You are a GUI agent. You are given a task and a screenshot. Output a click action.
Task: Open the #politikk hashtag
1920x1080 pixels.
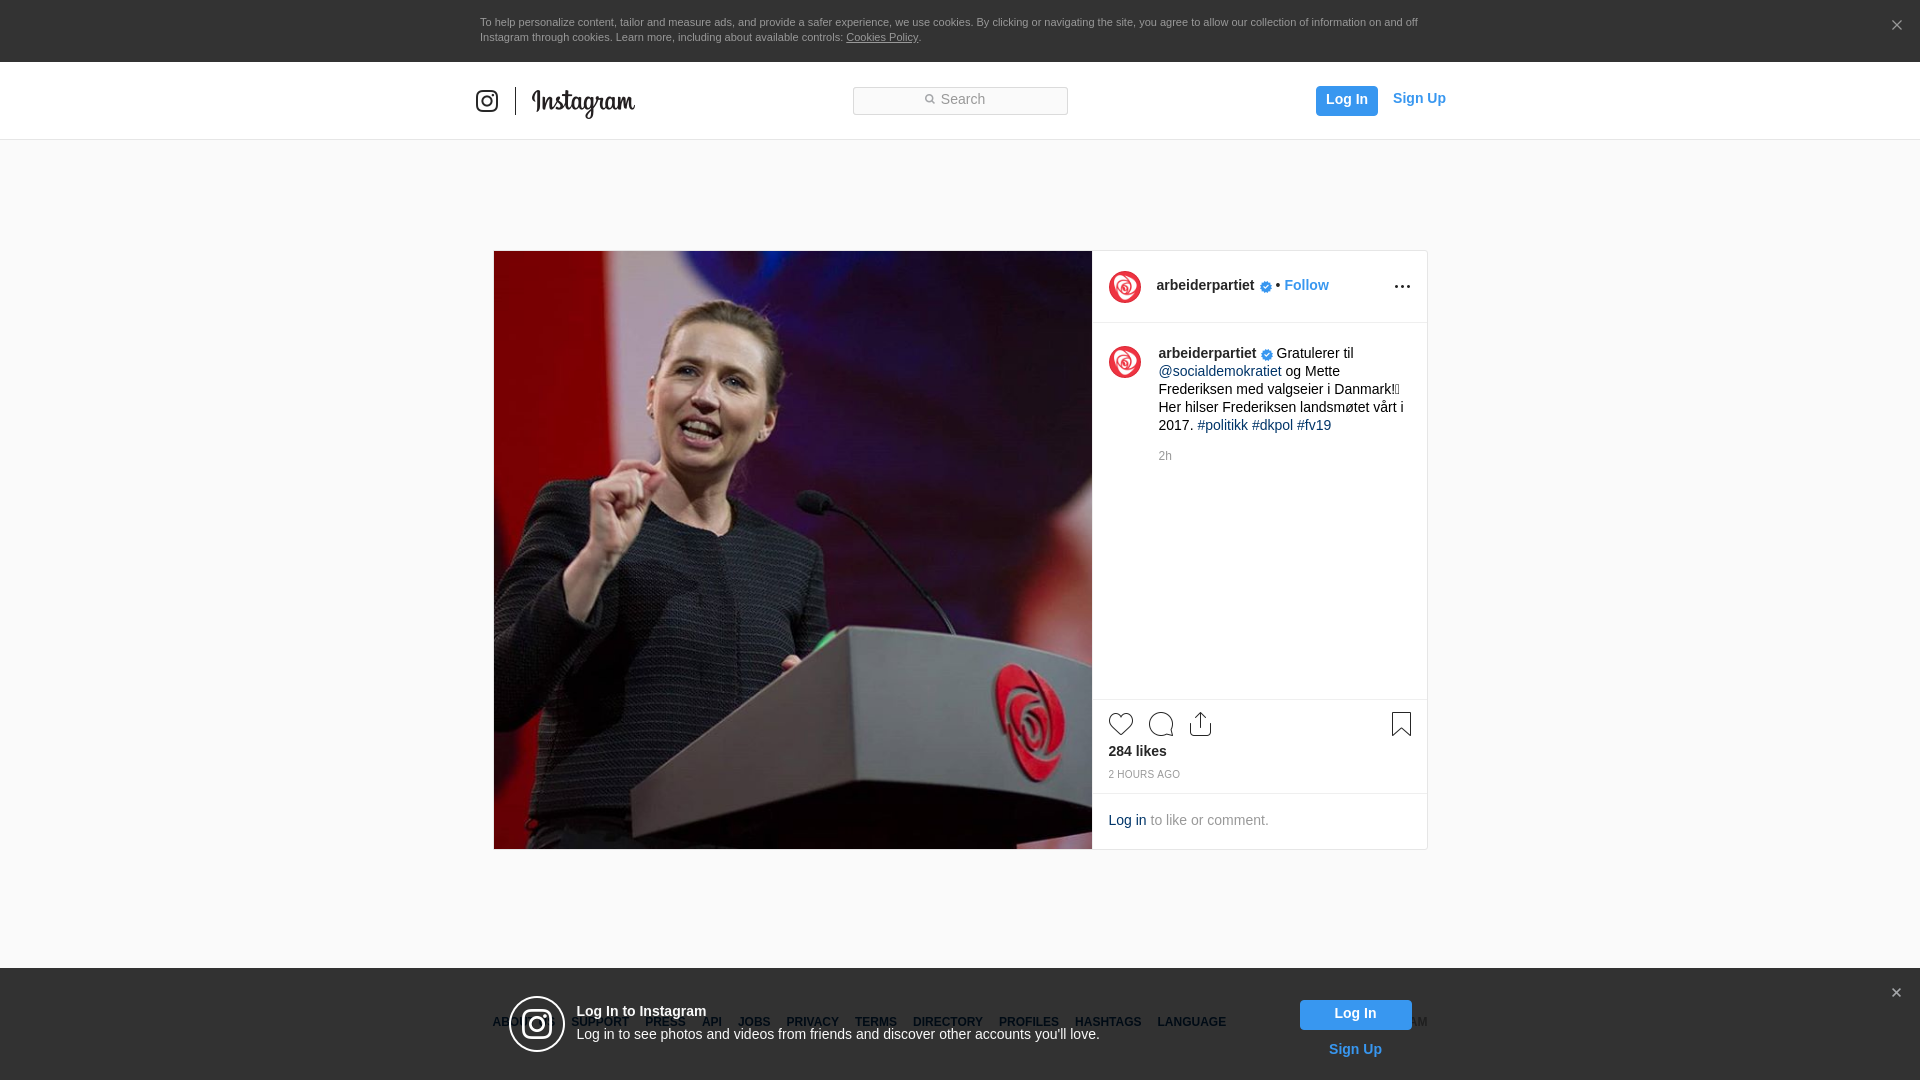(x=1222, y=425)
